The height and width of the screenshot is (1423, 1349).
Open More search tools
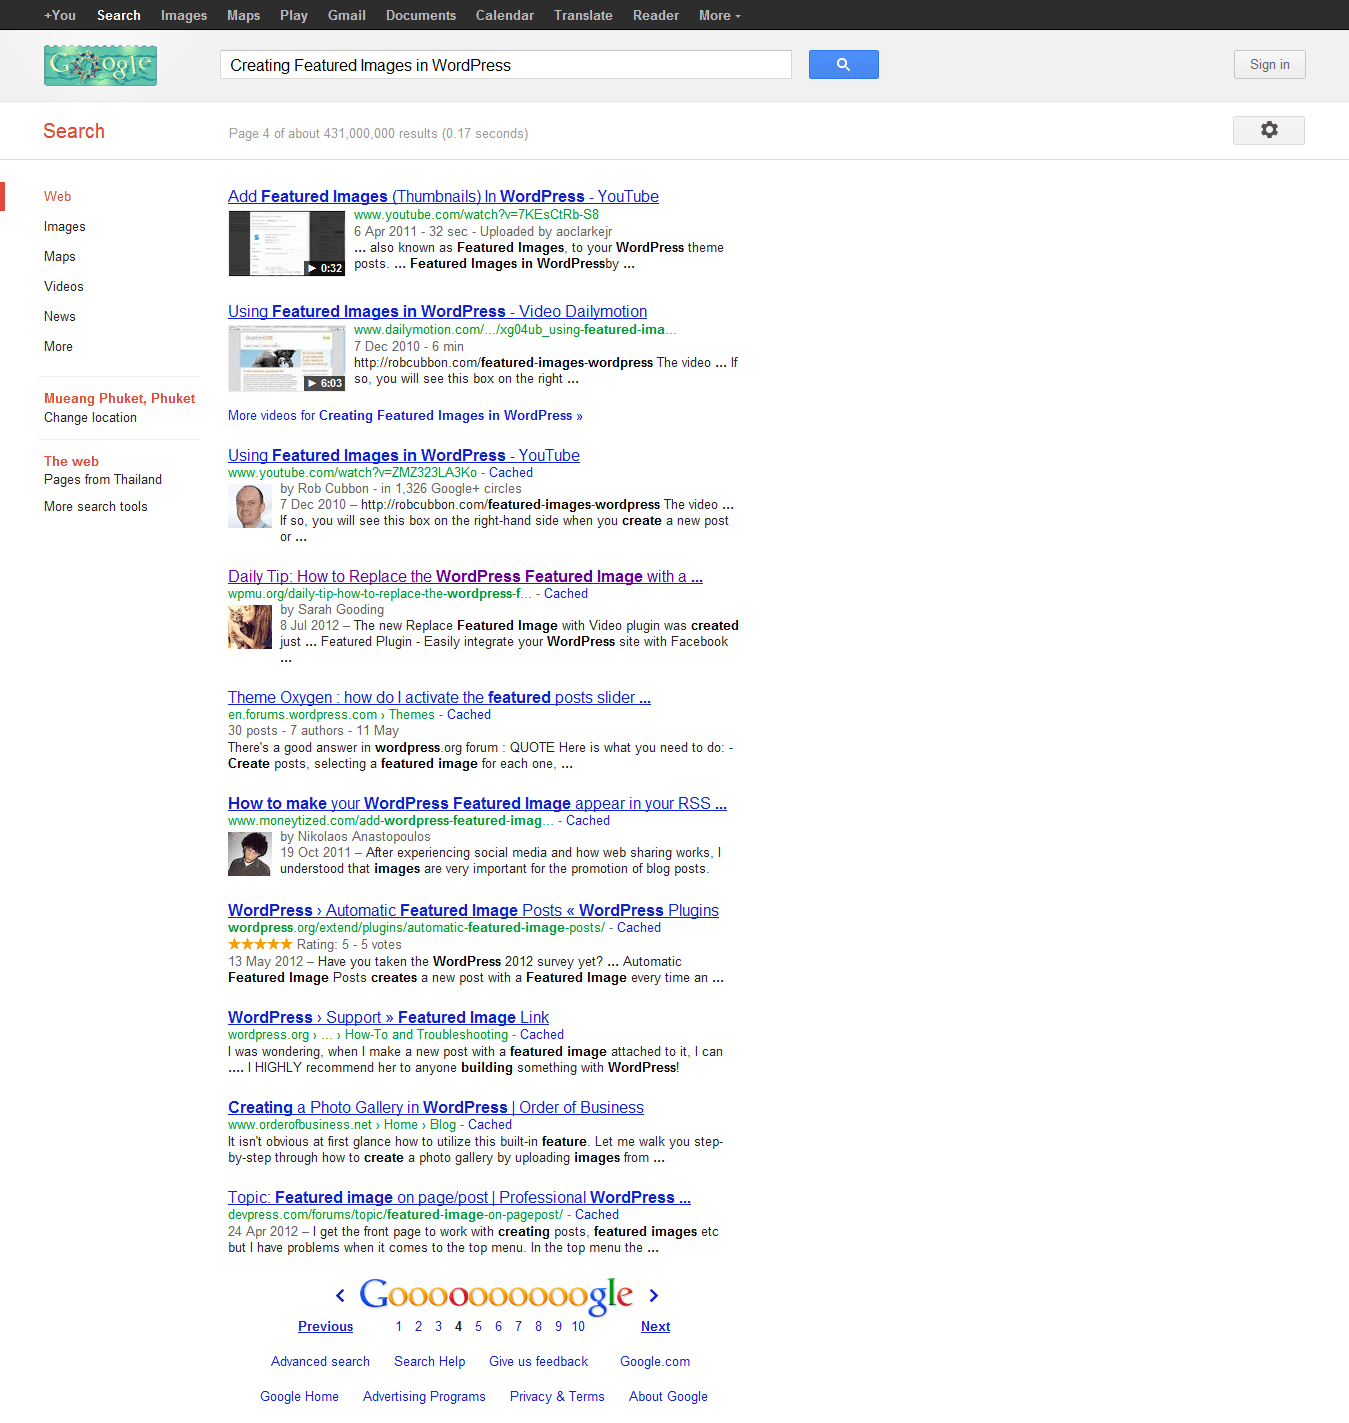pos(96,506)
